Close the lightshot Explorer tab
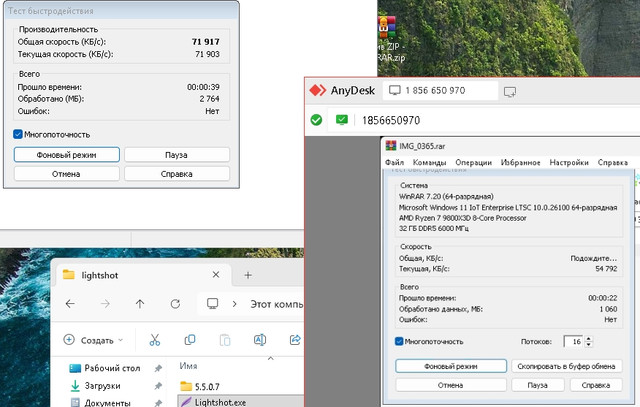 click(x=216, y=275)
